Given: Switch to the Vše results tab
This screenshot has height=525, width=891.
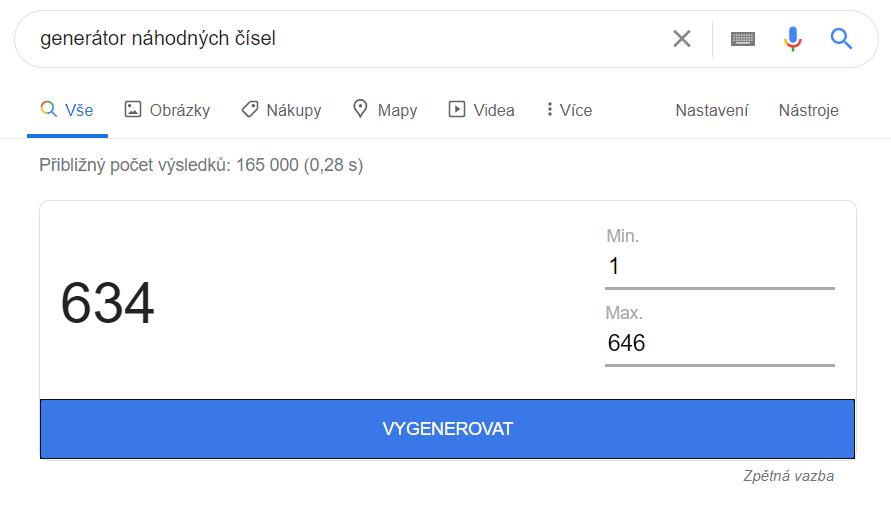Looking at the screenshot, I should (x=68, y=110).
